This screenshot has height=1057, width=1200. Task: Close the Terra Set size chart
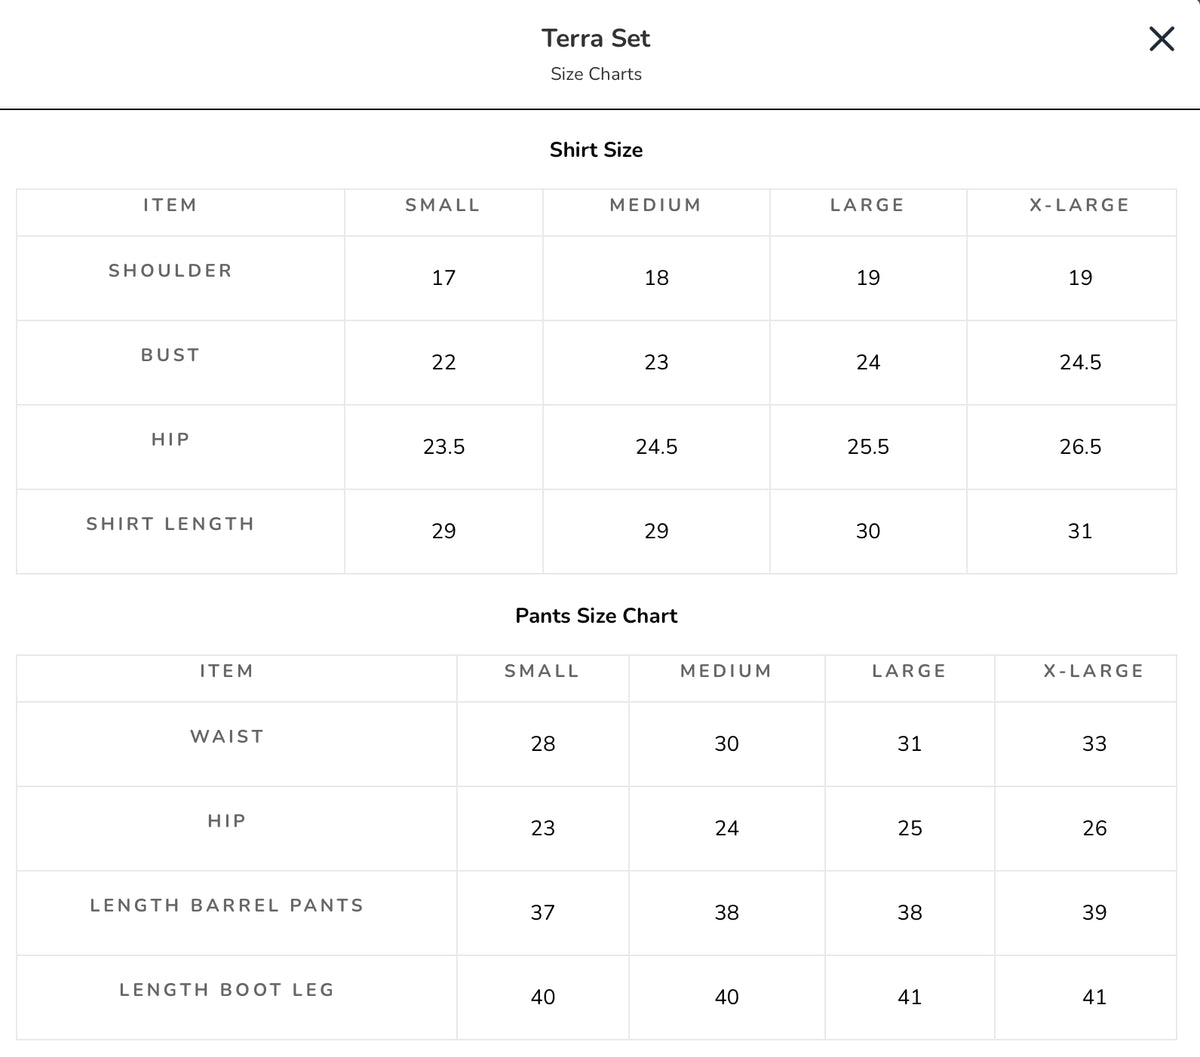(1161, 39)
